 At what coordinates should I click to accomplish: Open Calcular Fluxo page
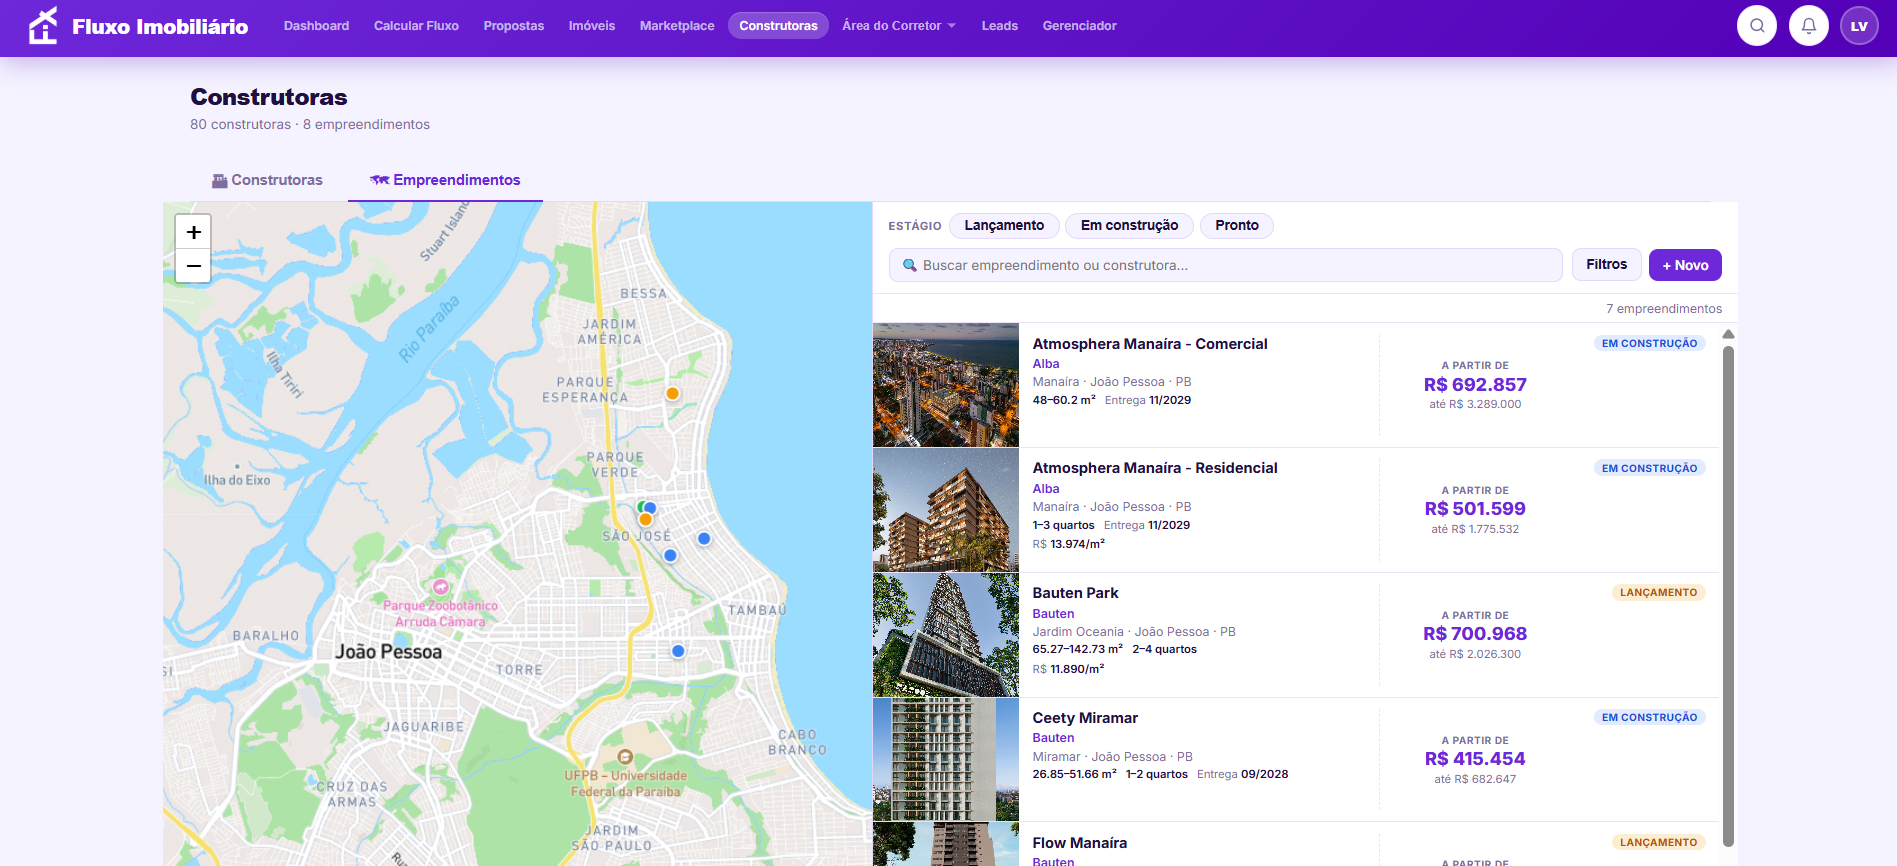pyautogui.click(x=416, y=26)
